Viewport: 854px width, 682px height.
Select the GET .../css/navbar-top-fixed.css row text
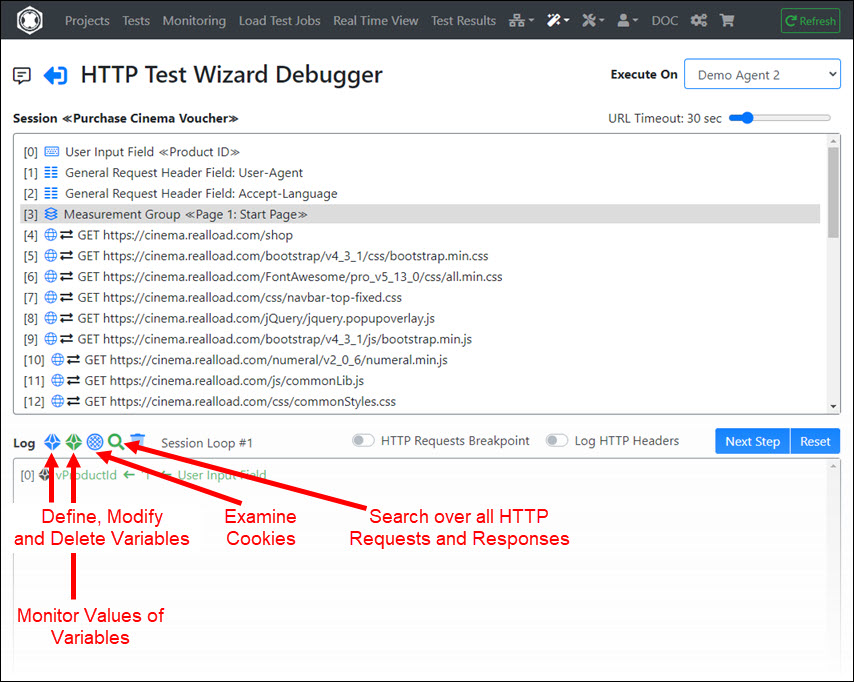(240, 297)
